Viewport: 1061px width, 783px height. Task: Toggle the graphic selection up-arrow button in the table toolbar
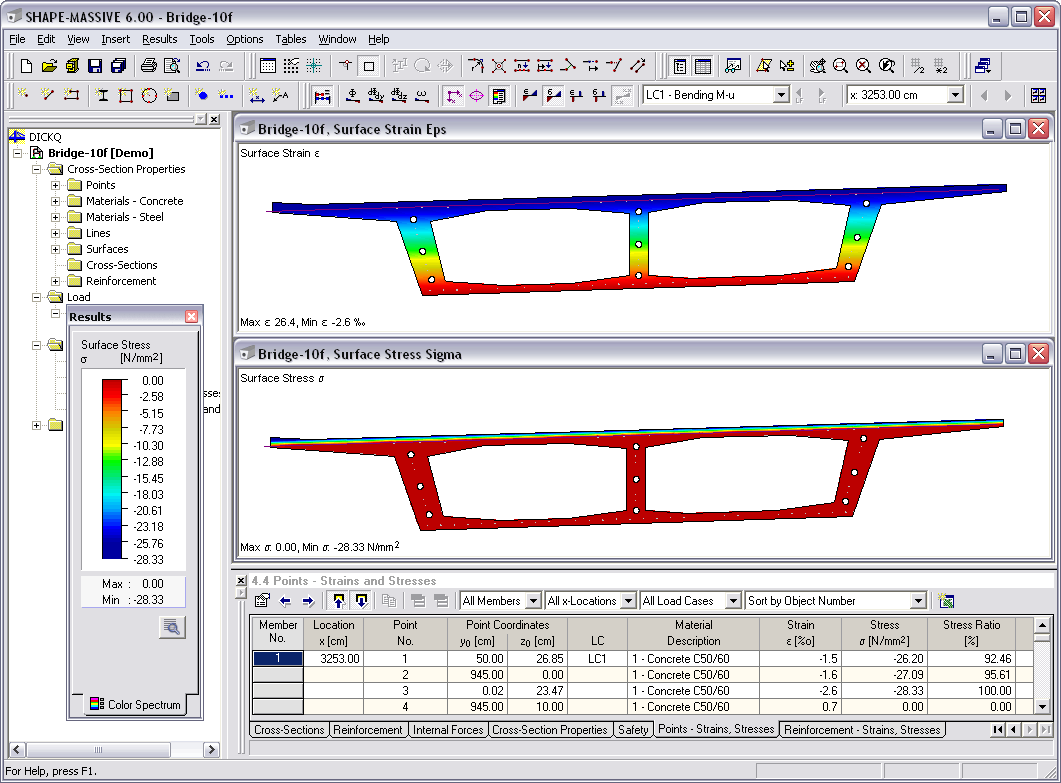(x=339, y=601)
